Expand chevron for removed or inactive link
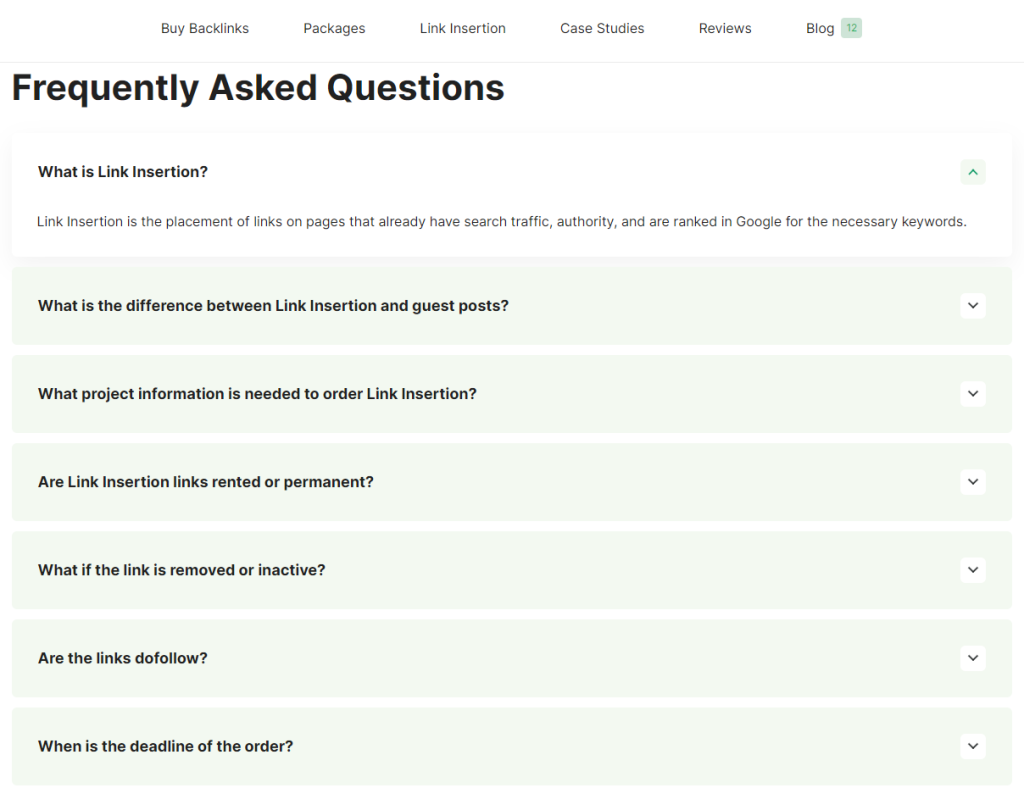1024x788 pixels. (973, 570)
